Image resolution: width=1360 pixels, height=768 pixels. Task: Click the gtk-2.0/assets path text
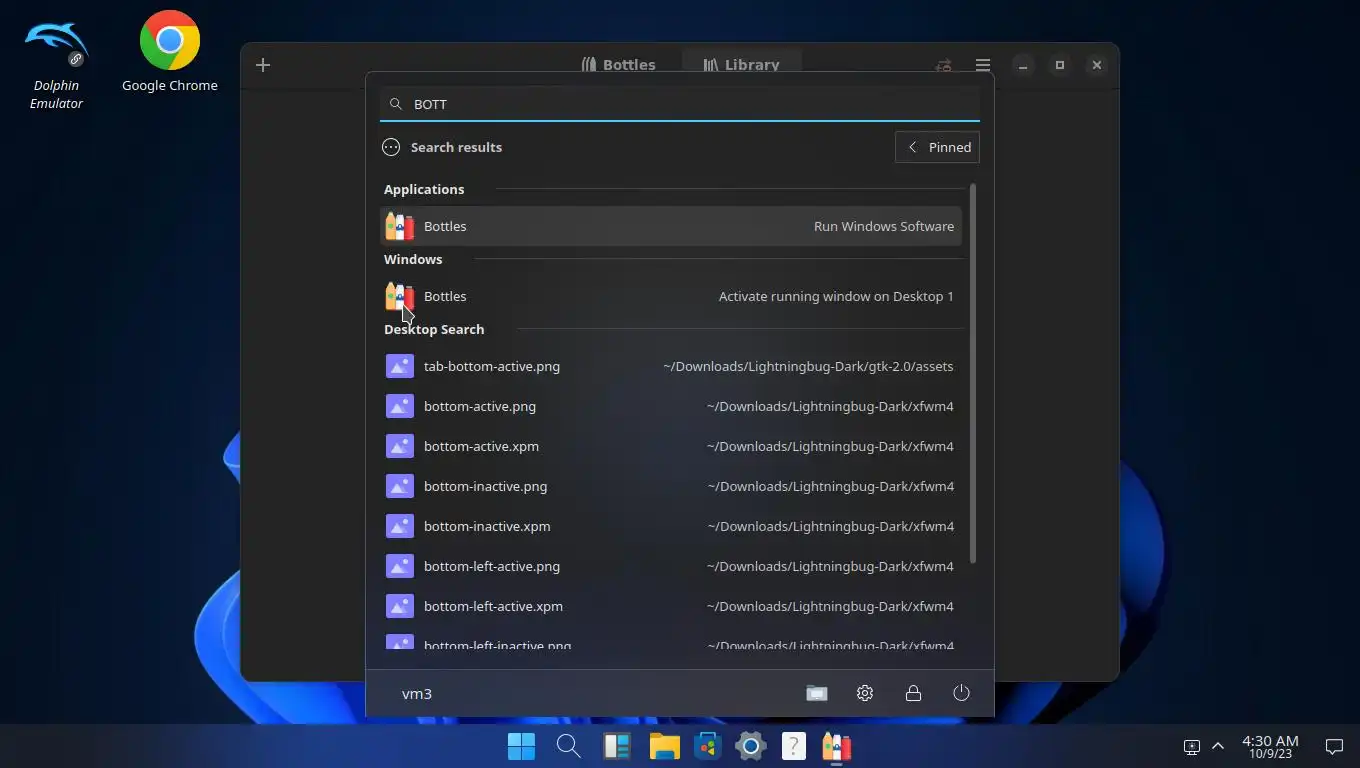(x=808, y=366)
